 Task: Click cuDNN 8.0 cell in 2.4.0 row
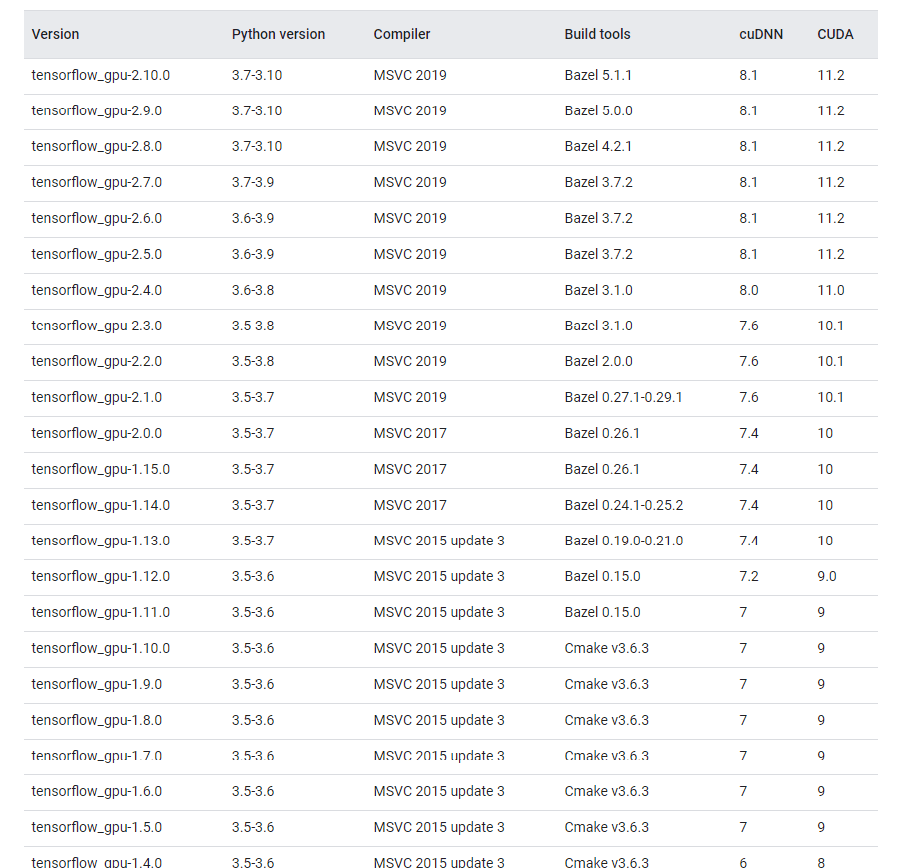pyautogui.click(x=748, y=290)
